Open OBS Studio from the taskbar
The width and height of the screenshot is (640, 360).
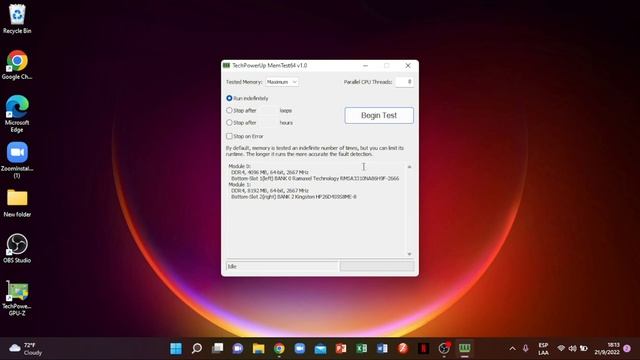444,348
